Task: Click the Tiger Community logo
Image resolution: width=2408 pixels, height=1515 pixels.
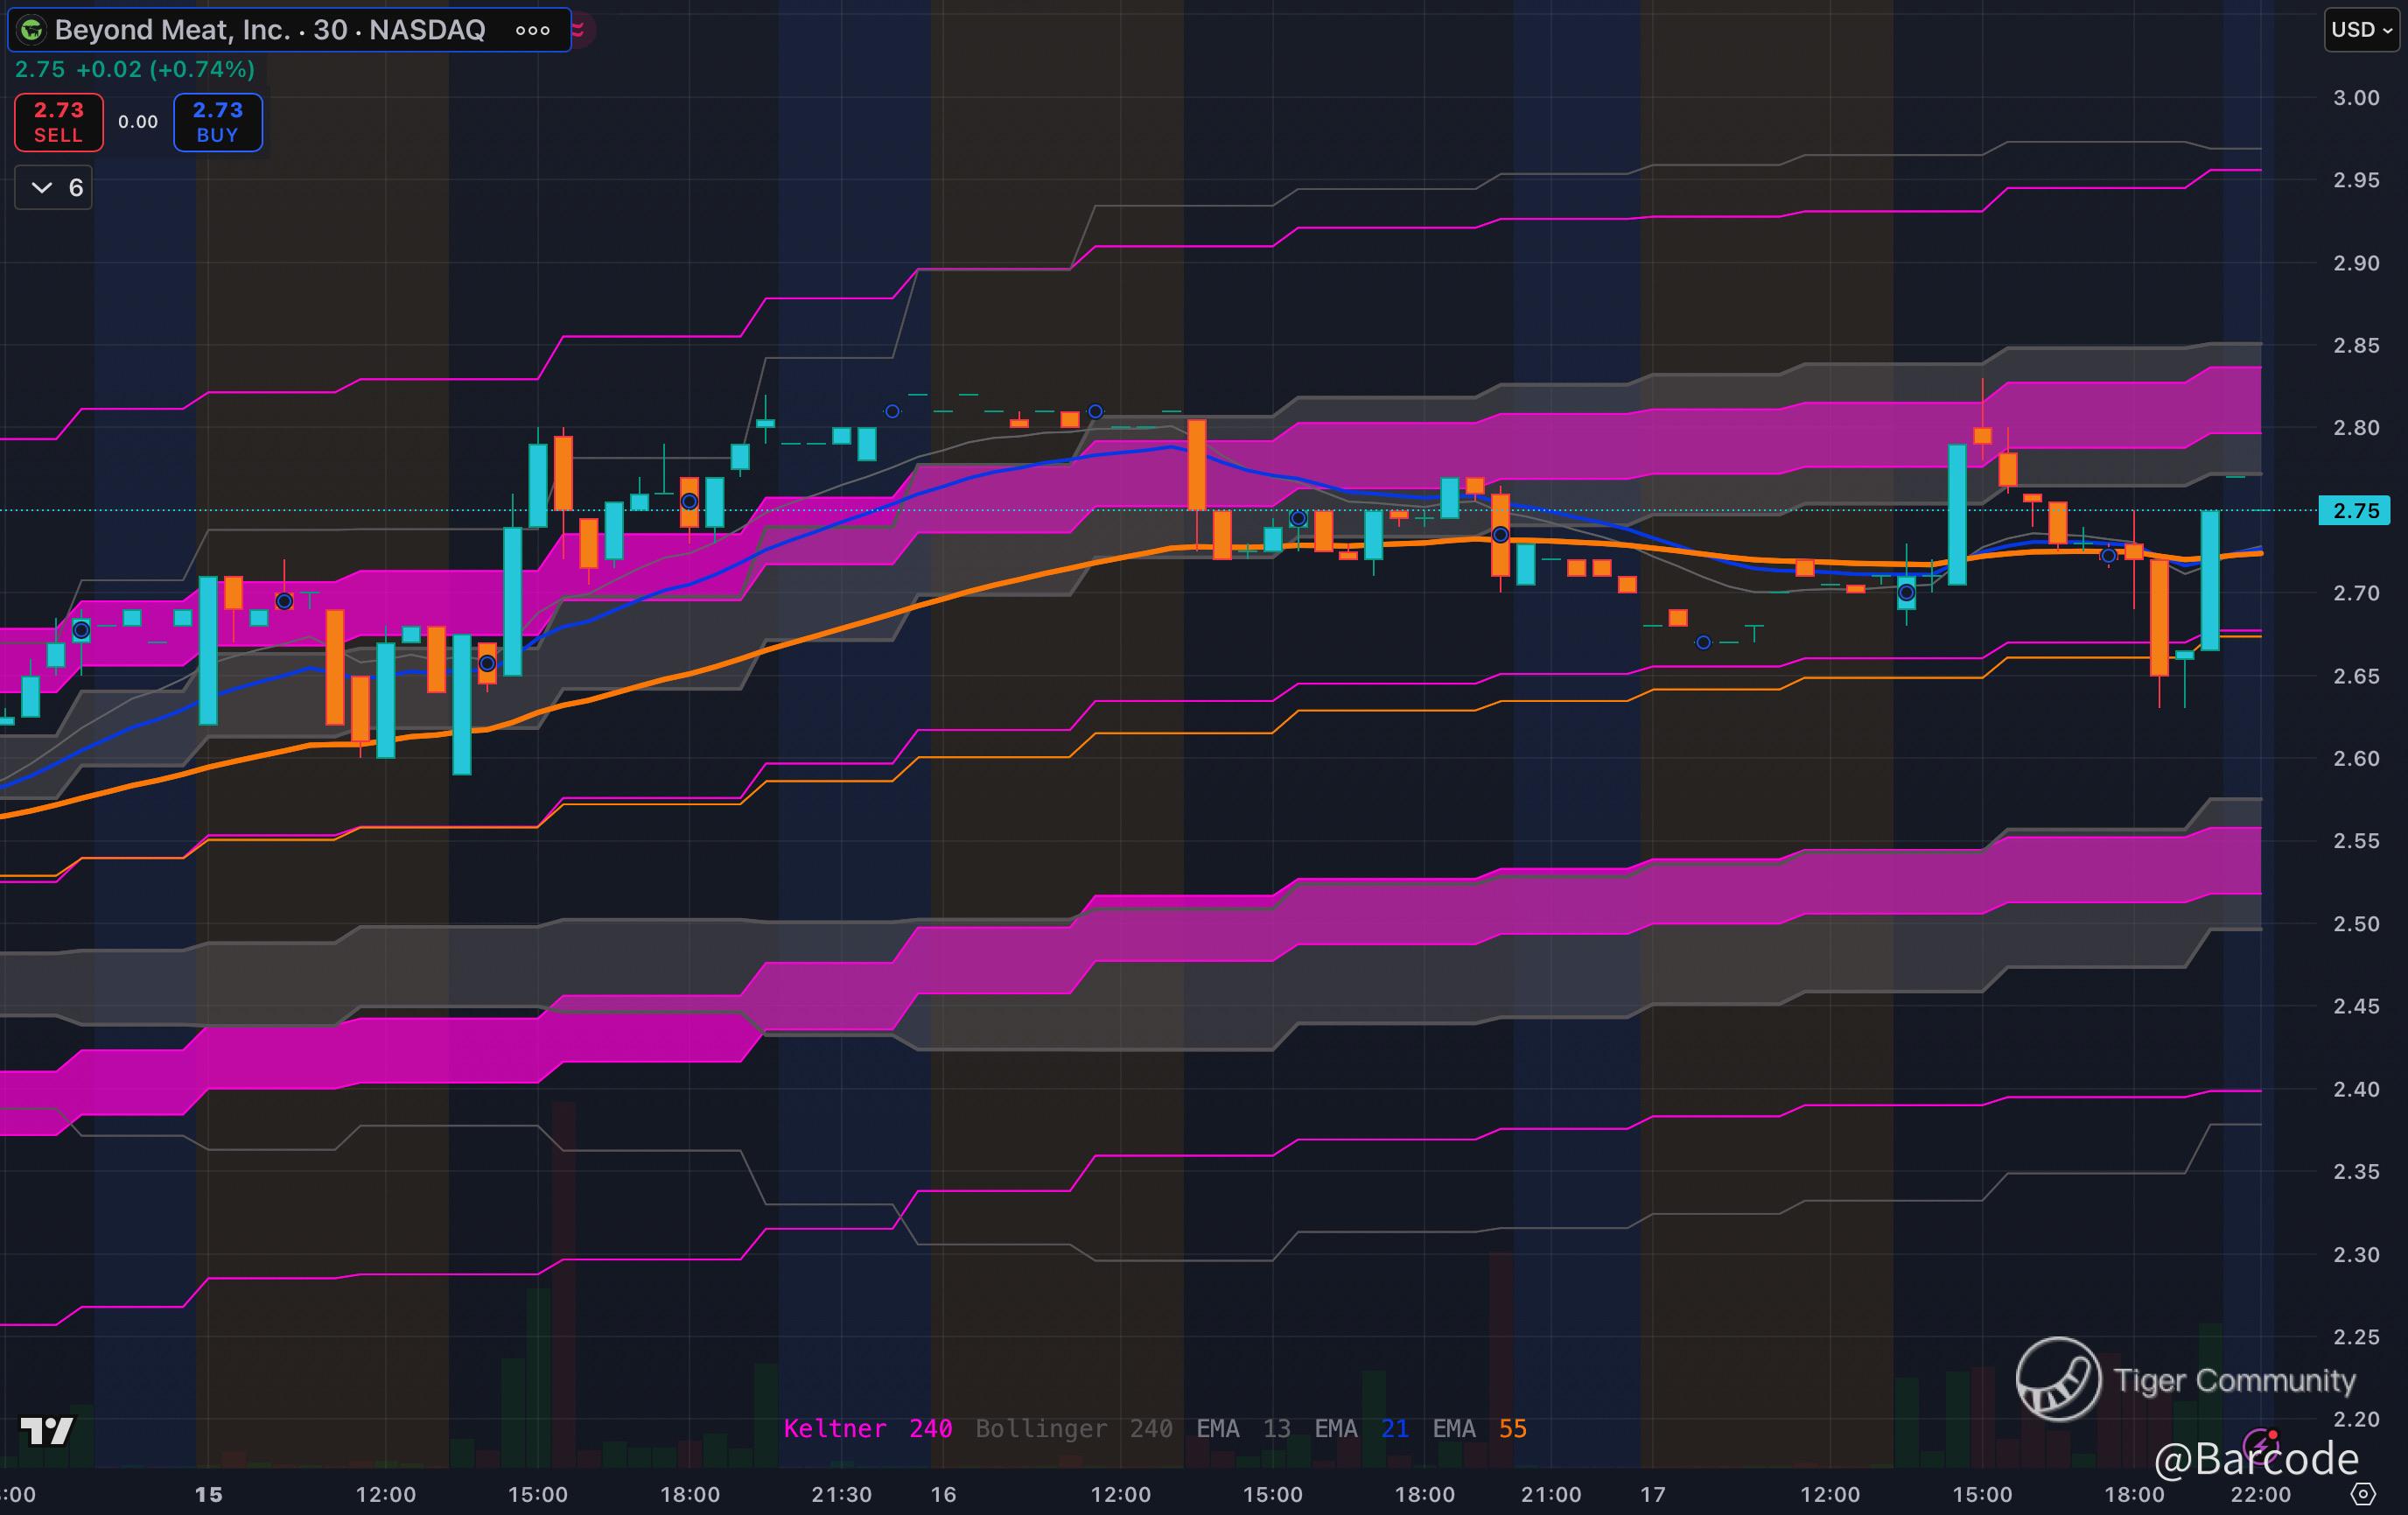Action: coord(2058,1379)
